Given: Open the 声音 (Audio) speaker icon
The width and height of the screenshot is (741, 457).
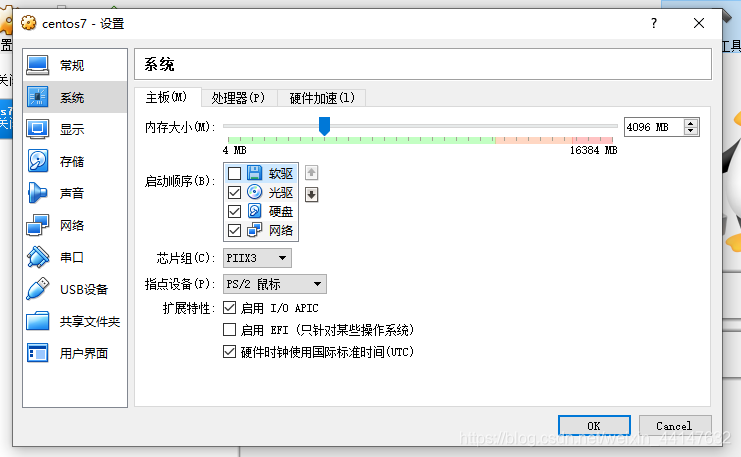Looking at the screenshot, I should point(37,193).
